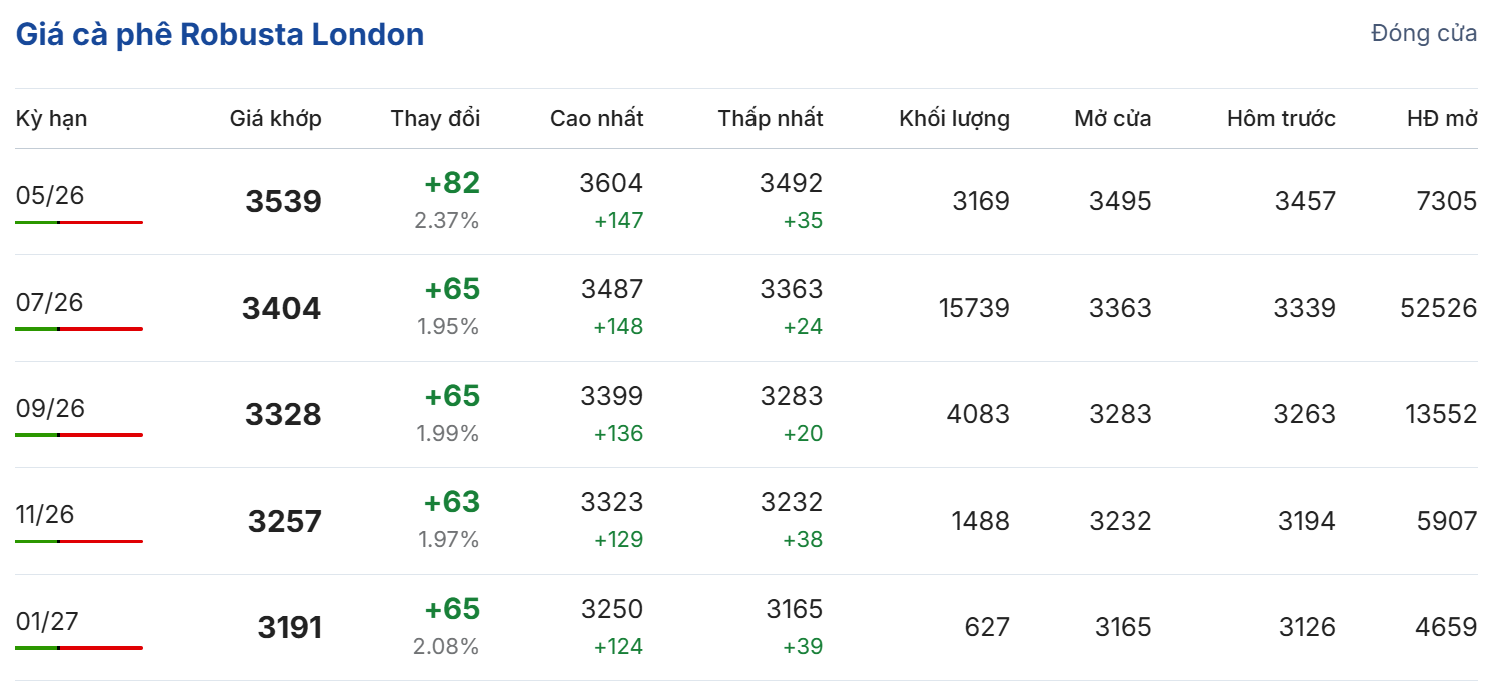This screenshot has width=1502, height=686.
Task: Click the price range bar under 05/26
Action: 79,222
